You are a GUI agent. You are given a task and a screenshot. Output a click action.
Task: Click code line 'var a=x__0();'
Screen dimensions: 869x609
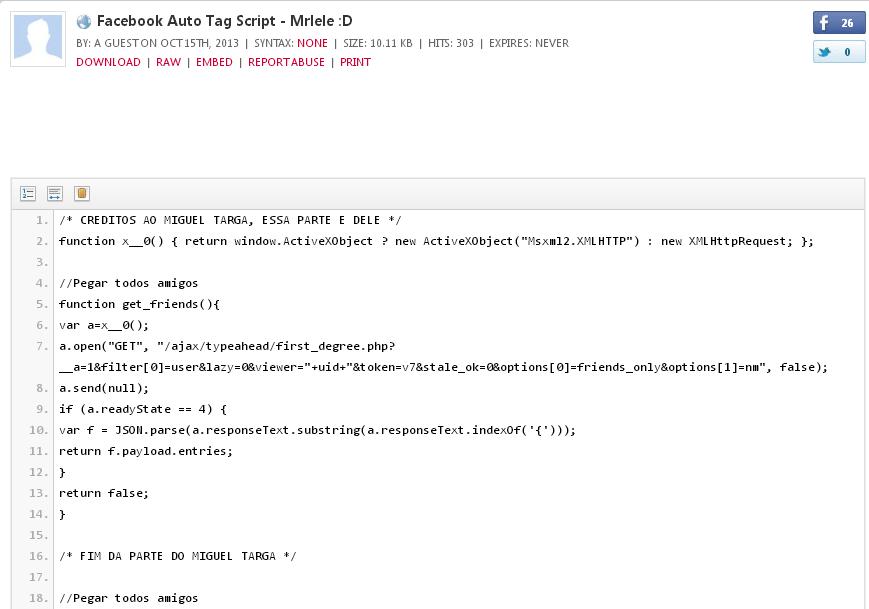[104, 325]
